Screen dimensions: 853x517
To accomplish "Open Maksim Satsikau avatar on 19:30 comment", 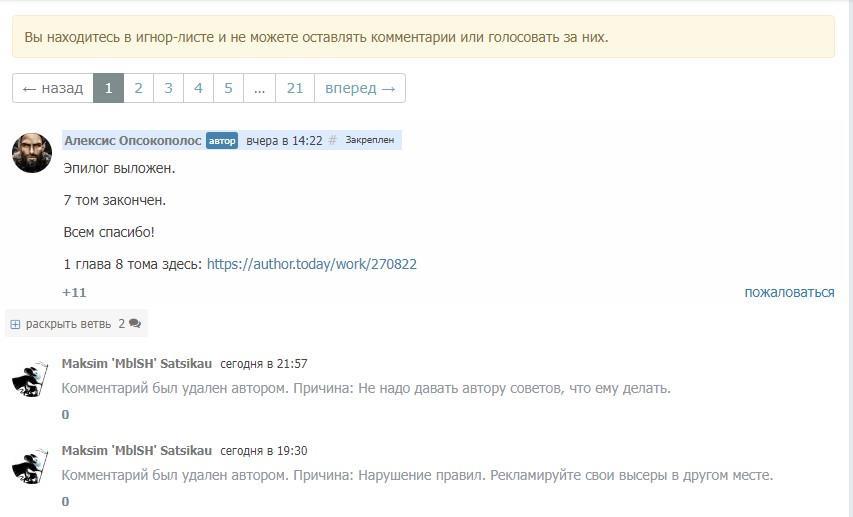I will coord(30,466).
